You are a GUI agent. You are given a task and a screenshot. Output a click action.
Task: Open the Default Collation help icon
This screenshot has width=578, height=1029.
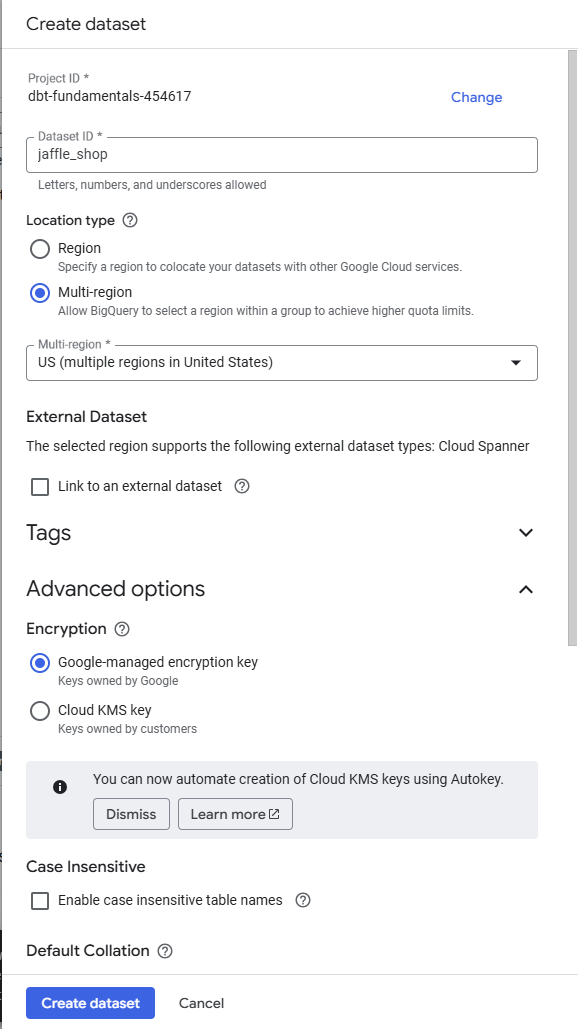click(x=165, y=951)
